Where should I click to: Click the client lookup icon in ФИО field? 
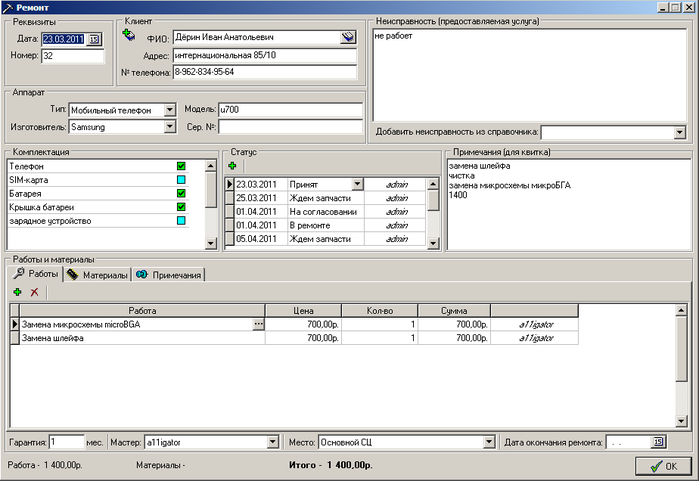pyautogui.click(x=347, y=37)
